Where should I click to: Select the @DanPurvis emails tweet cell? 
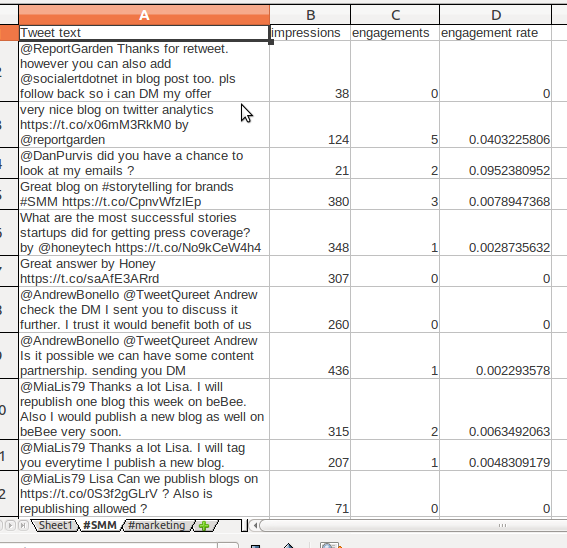point(144,163)
